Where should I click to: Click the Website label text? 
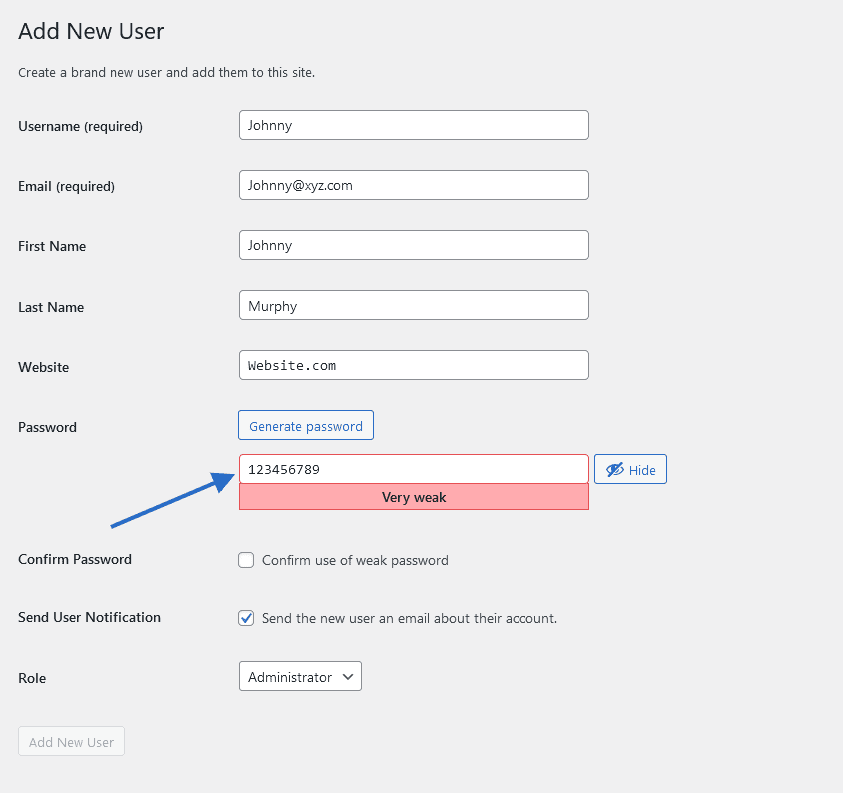44,367
